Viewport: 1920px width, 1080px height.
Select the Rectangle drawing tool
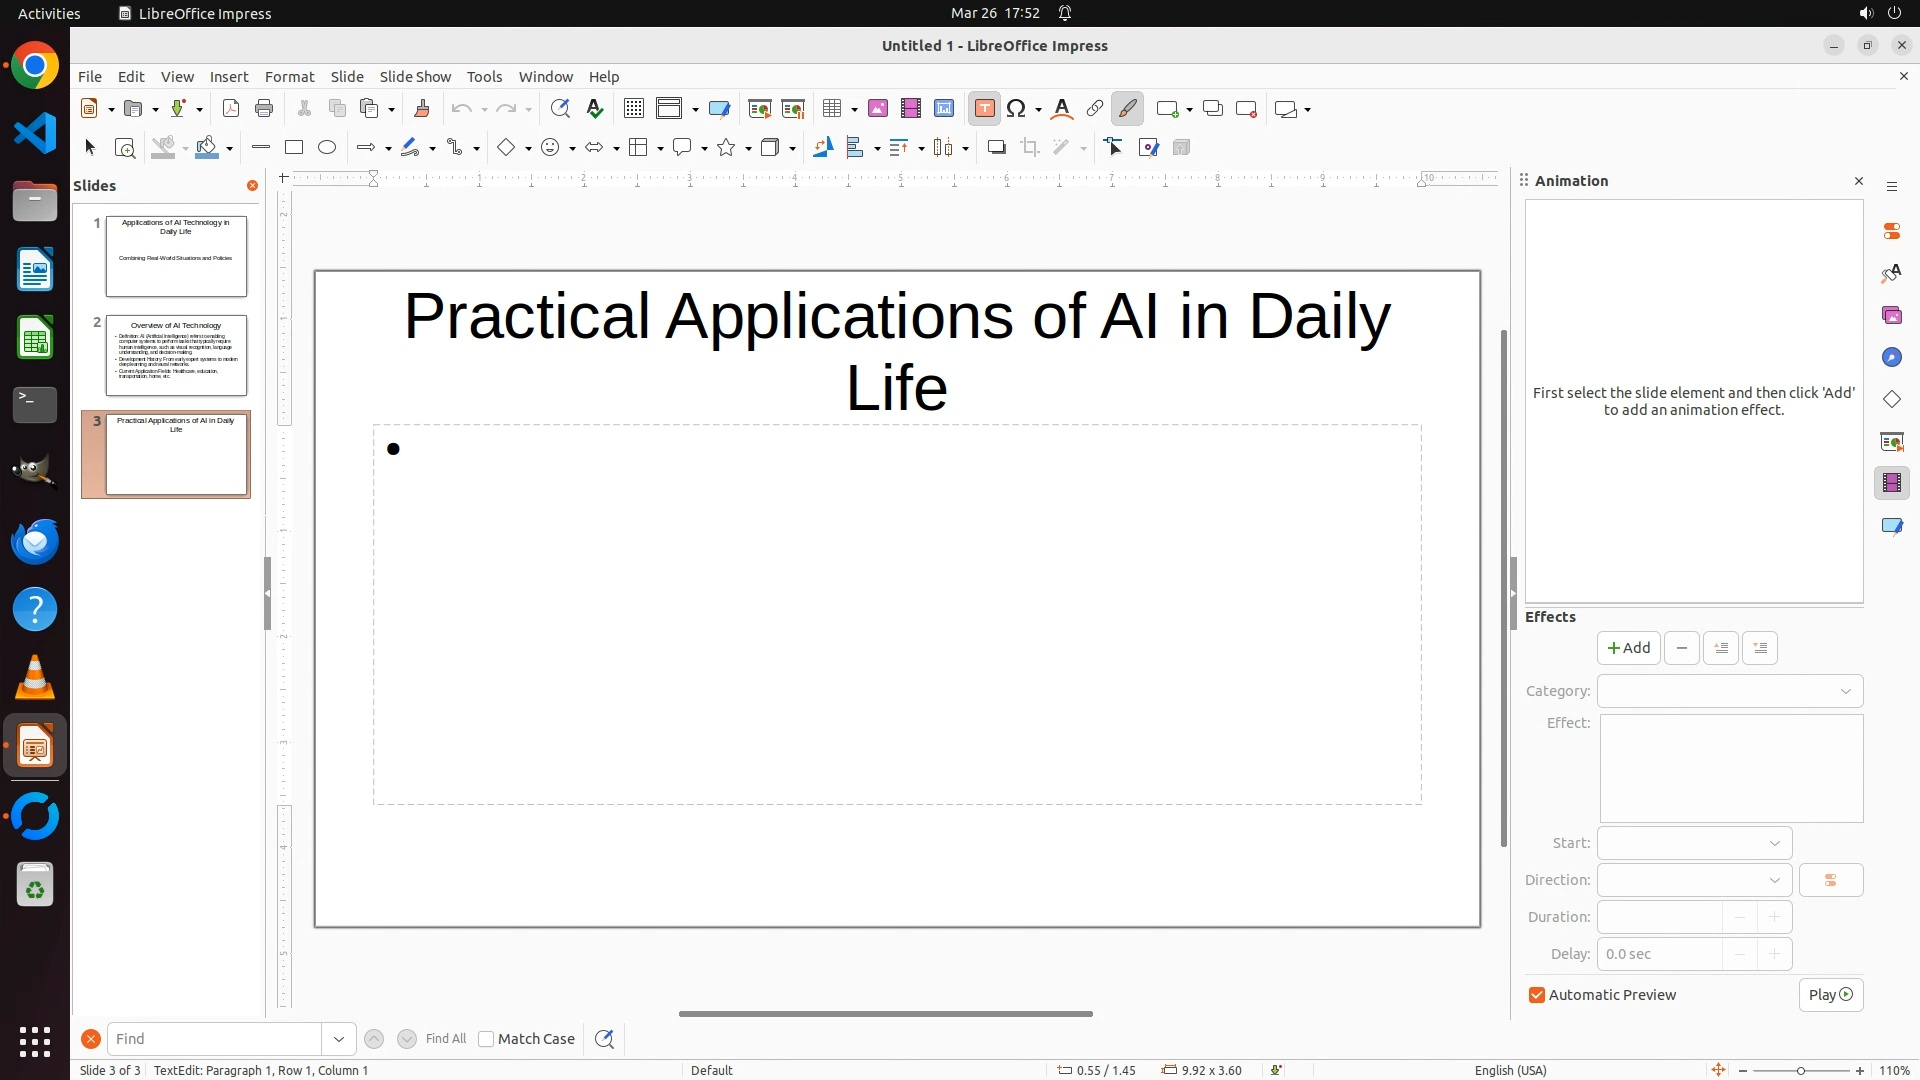294,148
